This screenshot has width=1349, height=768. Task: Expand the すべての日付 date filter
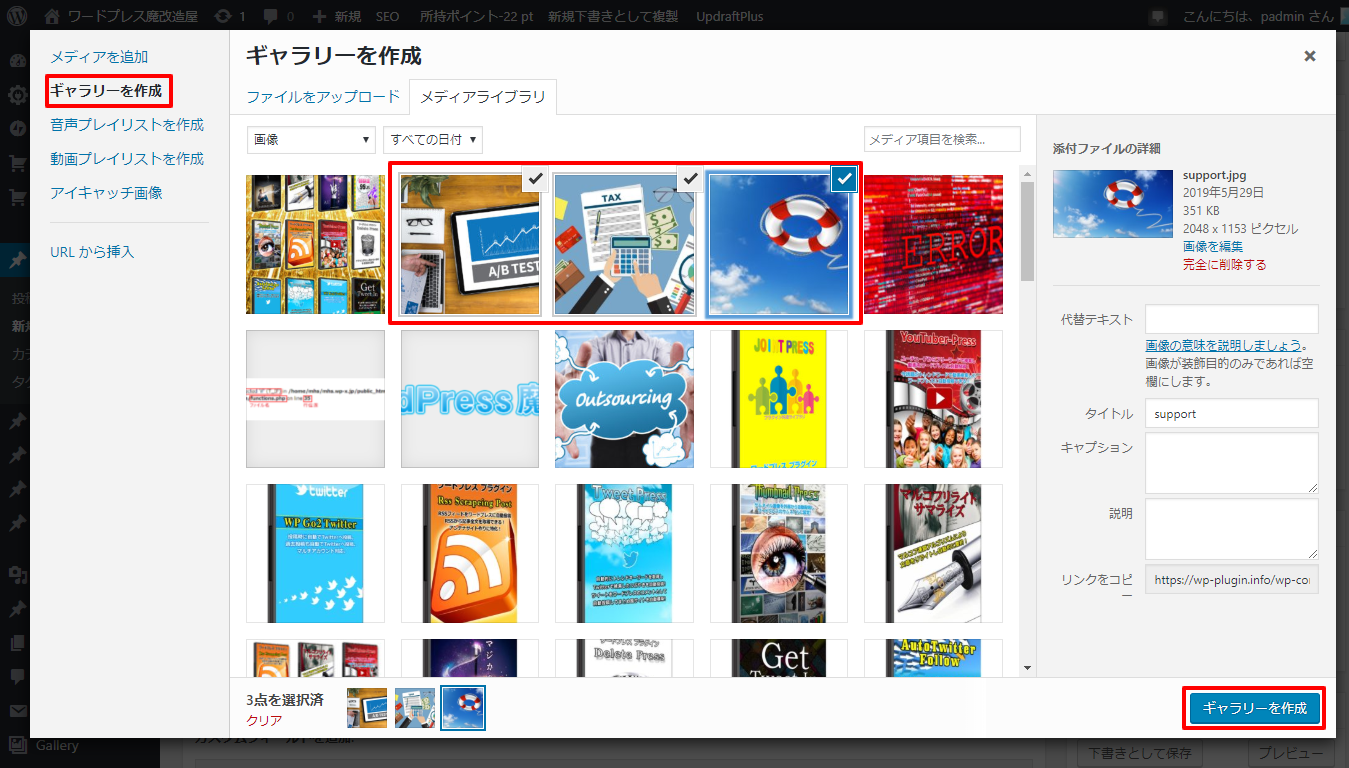(433, 140)
